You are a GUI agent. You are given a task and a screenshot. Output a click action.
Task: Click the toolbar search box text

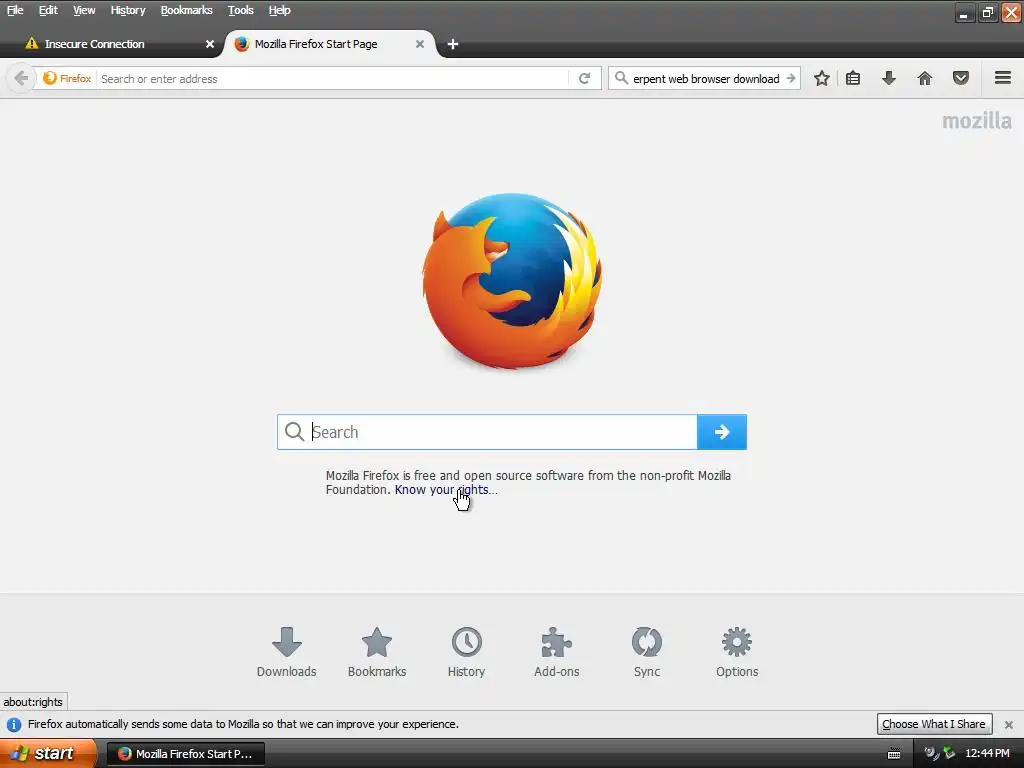point(706,78)
